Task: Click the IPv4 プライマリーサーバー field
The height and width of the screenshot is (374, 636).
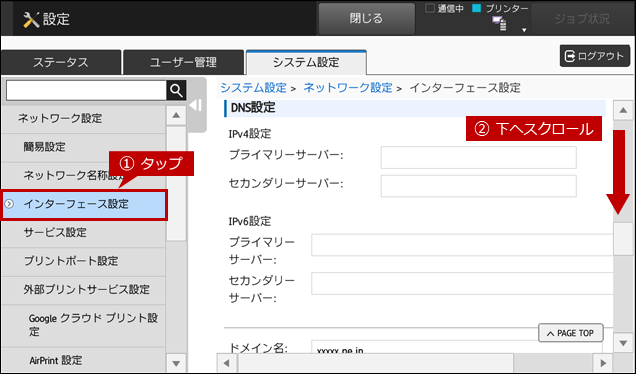Action: (478, 157)
